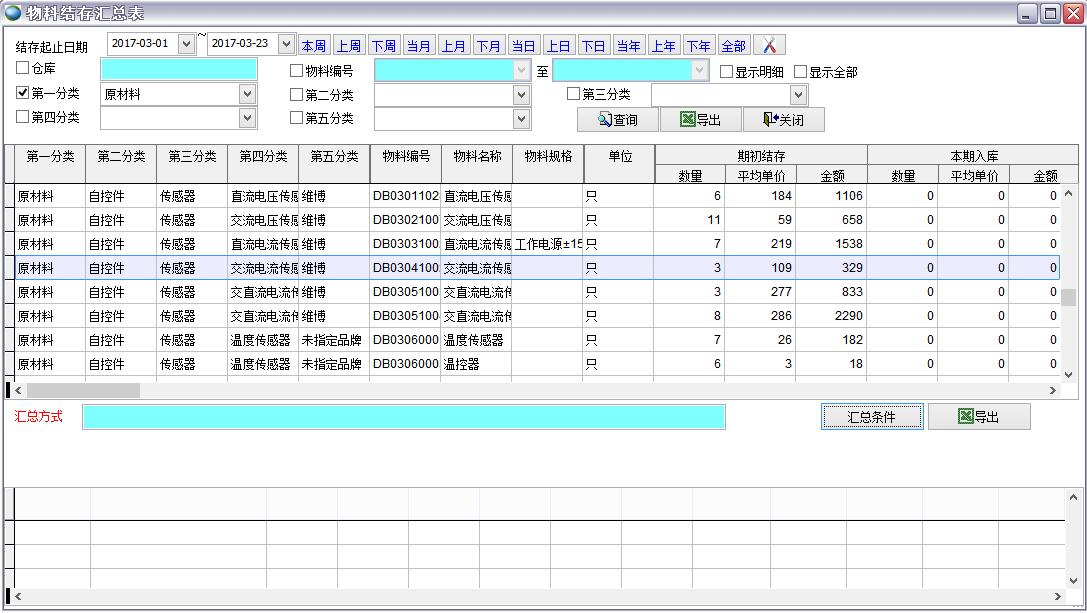Close the report using the 关闭 door icon
This screenshot has height=613, width=1087.
point(770,119)
